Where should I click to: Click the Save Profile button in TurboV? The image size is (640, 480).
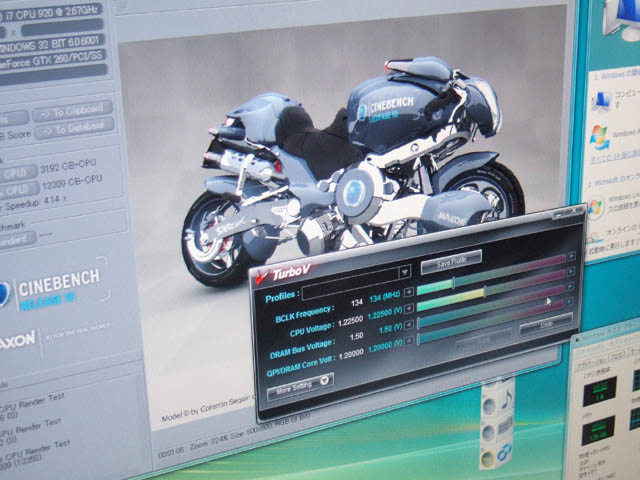click(x=451, y=261)
